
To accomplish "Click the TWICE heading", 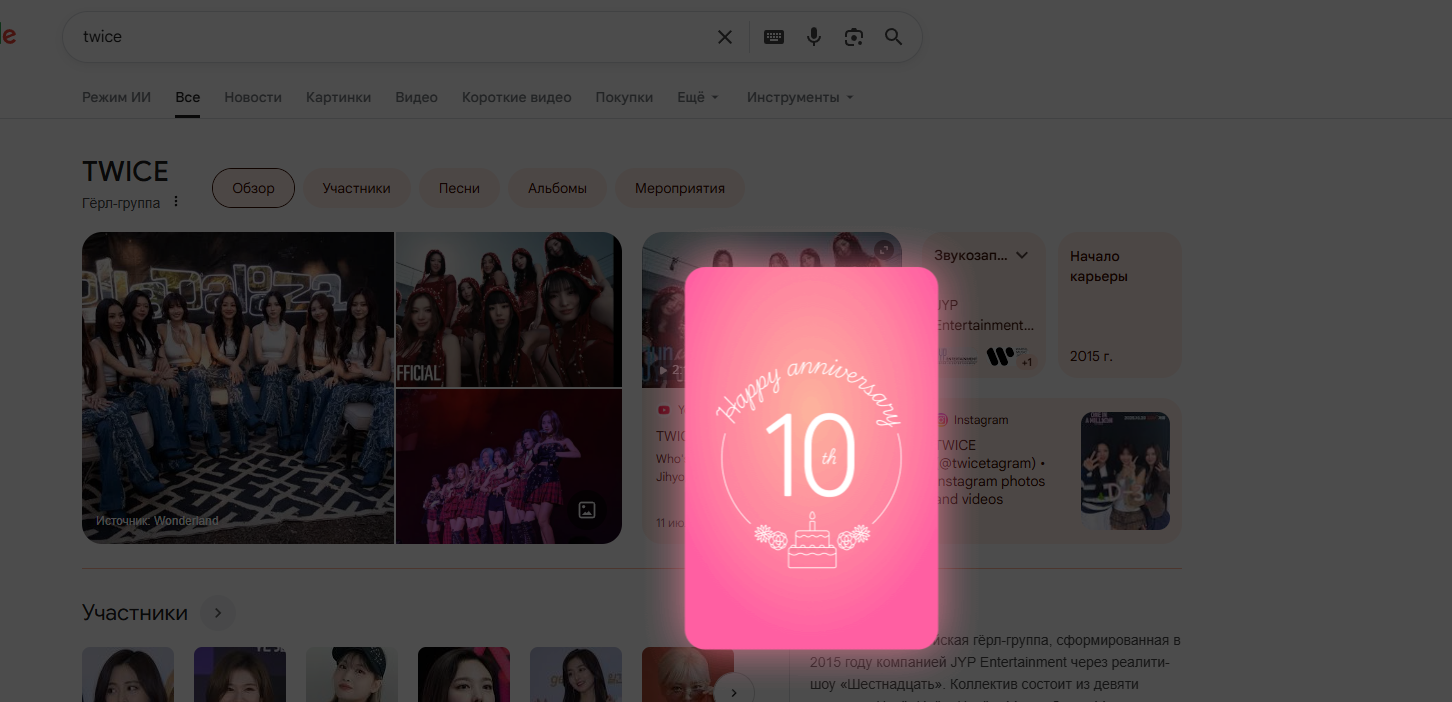I will tap(125, 172).
